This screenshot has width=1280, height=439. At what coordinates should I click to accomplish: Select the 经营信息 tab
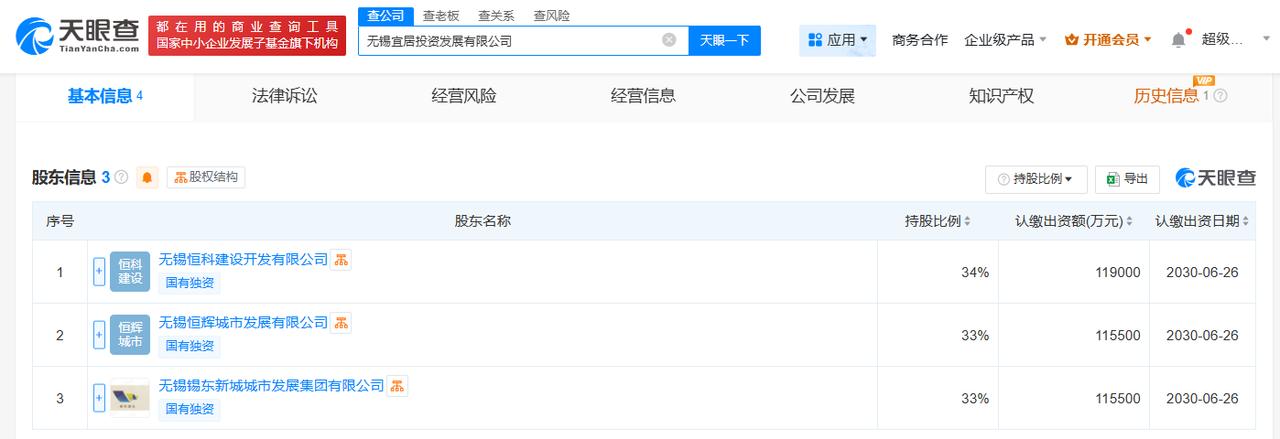coord(643,96)
